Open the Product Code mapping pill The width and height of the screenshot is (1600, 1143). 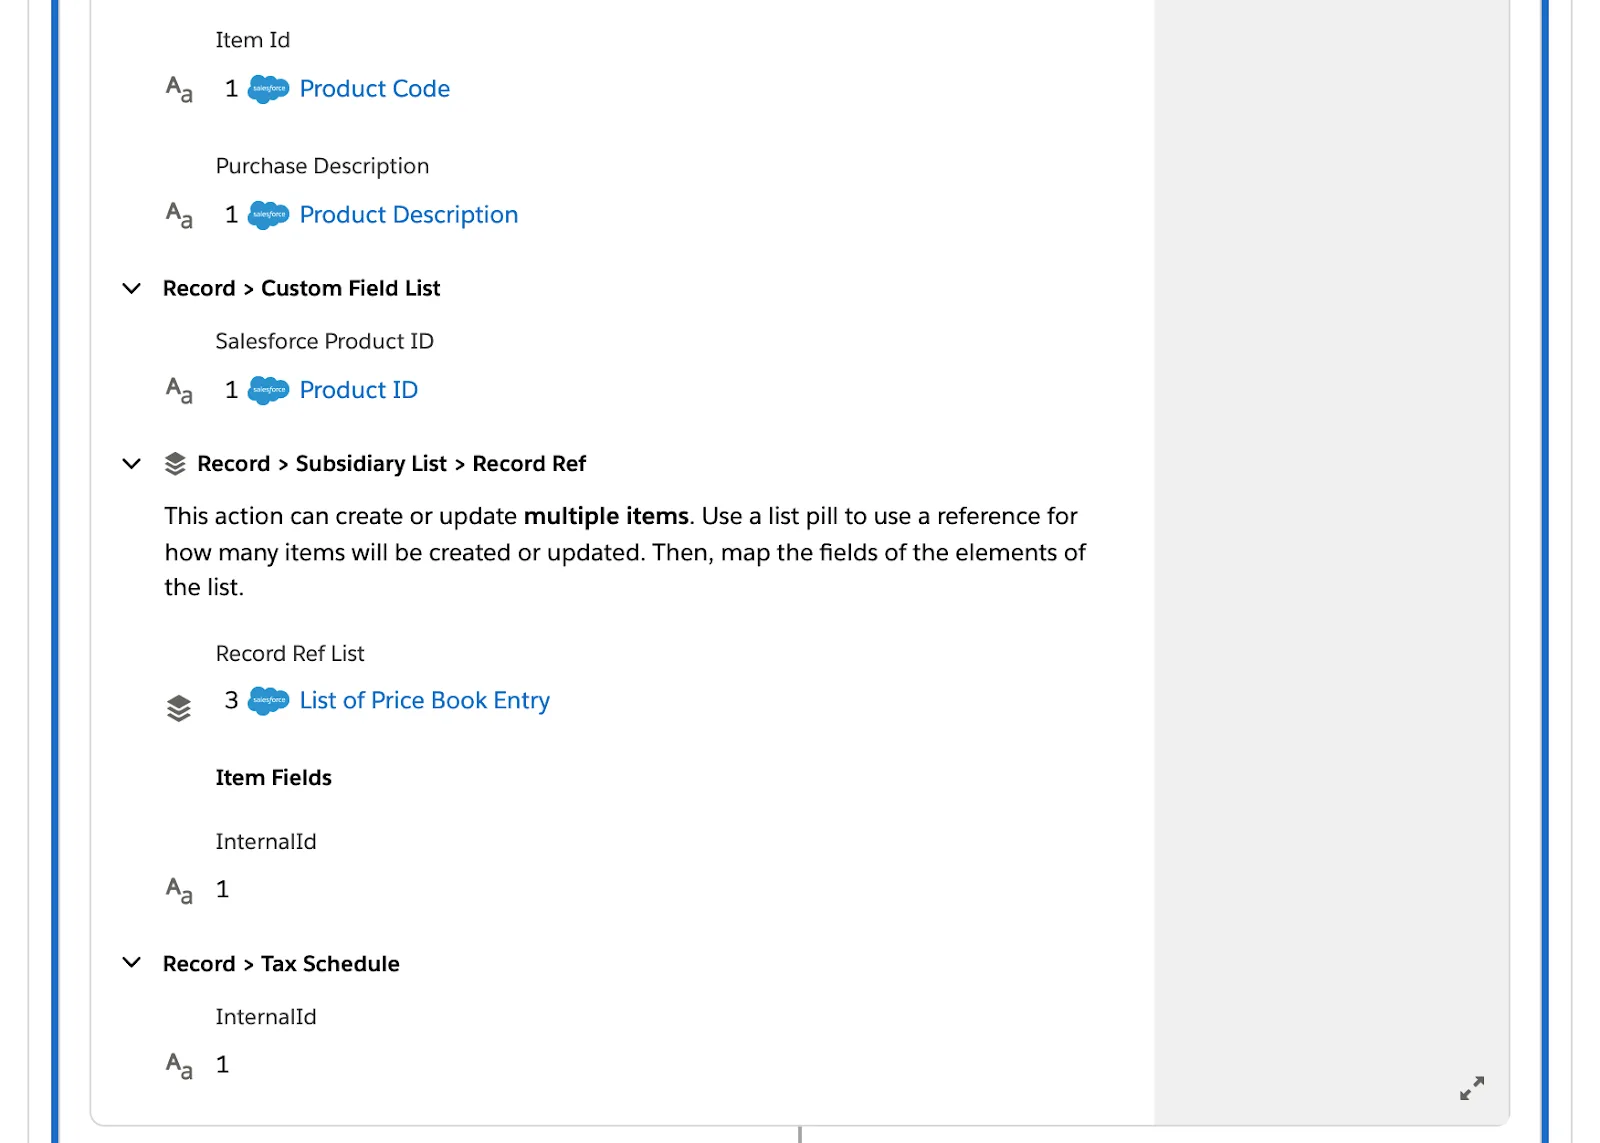375,88
